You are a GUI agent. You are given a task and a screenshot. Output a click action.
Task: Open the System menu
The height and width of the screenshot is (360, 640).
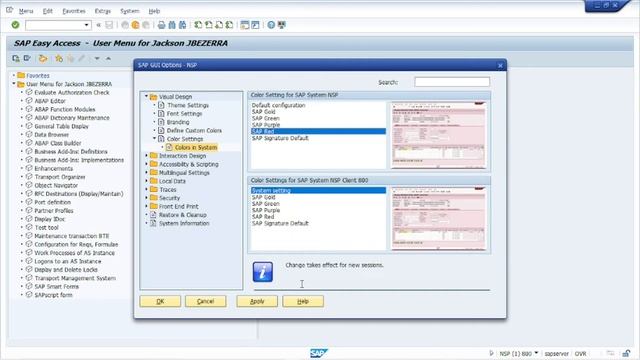click(129, 11)
